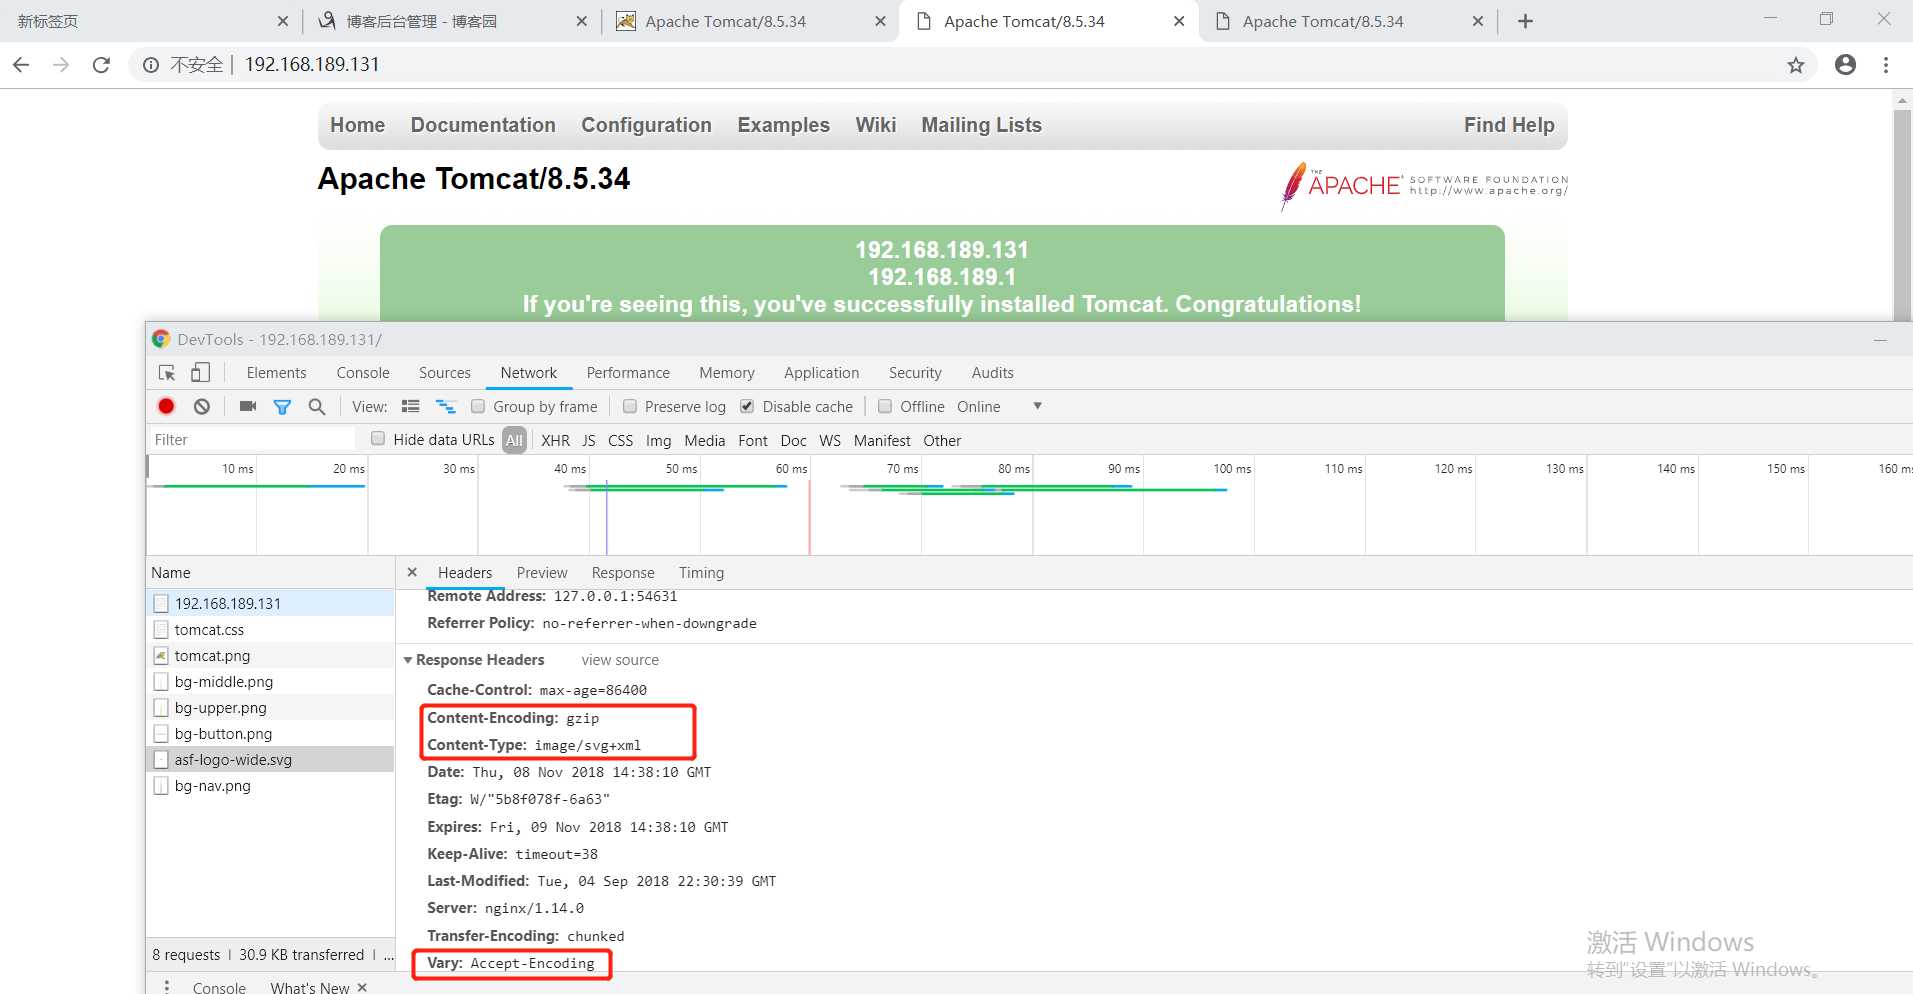Open the Chrome profile icon
Screen dimensions: 1913x994
(1846, 65)
